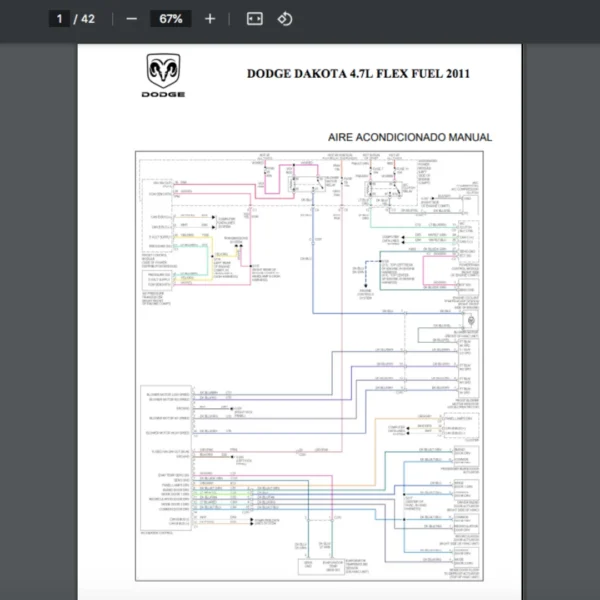This screenshot has width=600, height=600.
Task: Click the zoom in plus icon
Action: [210, 19]
